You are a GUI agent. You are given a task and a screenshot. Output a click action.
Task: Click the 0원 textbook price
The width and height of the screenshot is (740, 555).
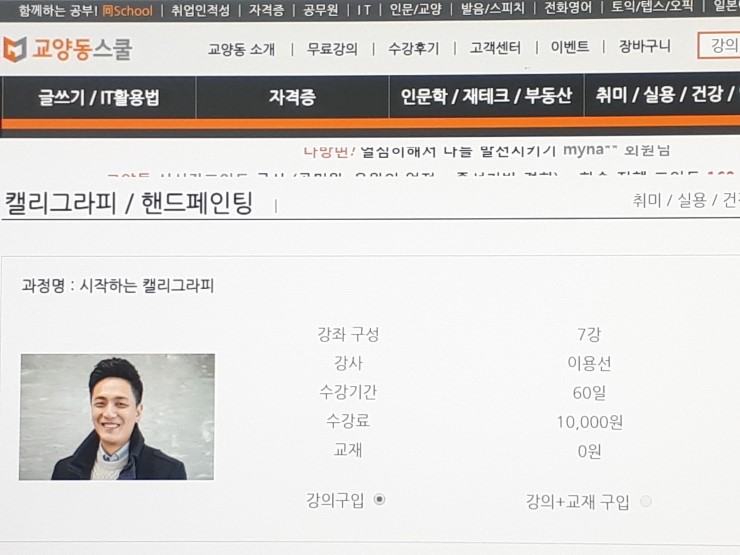pos(589,452)
